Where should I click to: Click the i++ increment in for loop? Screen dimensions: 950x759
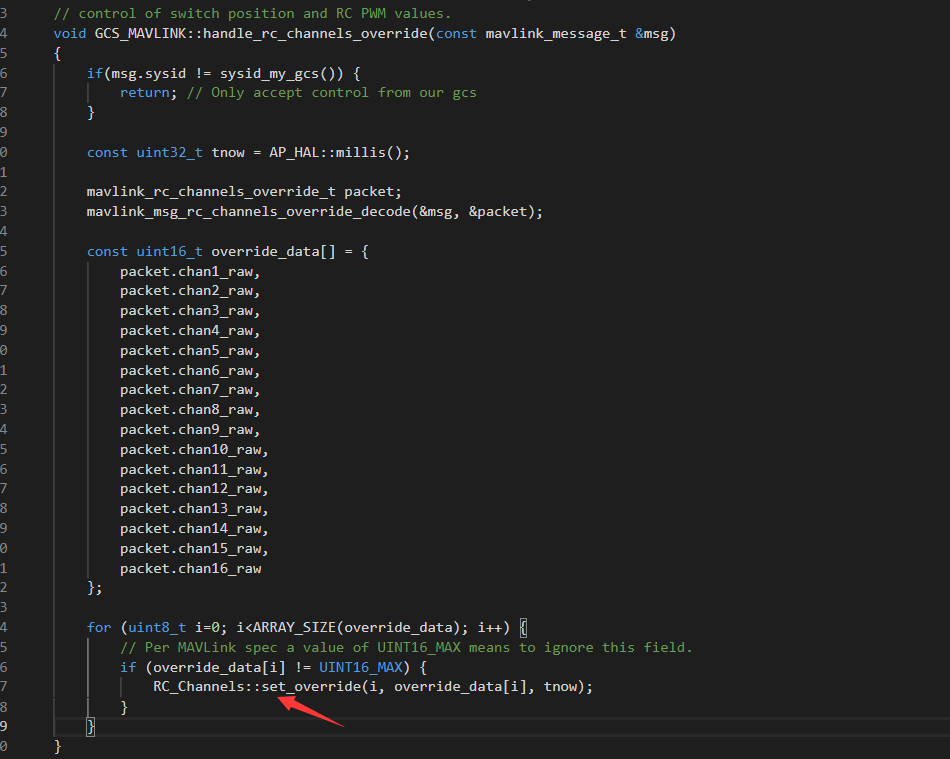(490, 628)
